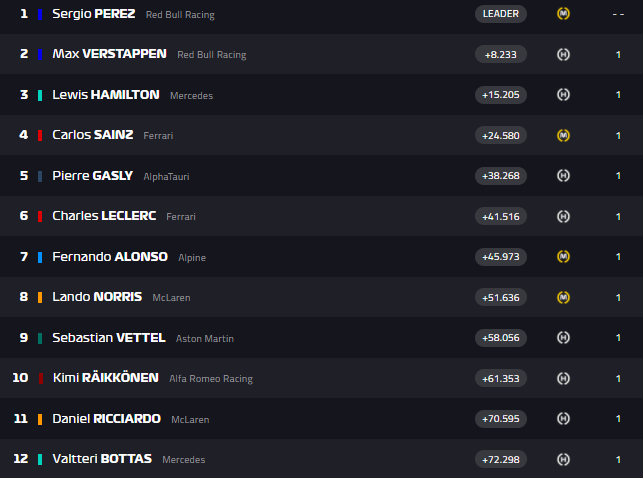The image size is (643, 478).
Task: Click Vettel's pit stop count
Action: click(x=618, y=338)
